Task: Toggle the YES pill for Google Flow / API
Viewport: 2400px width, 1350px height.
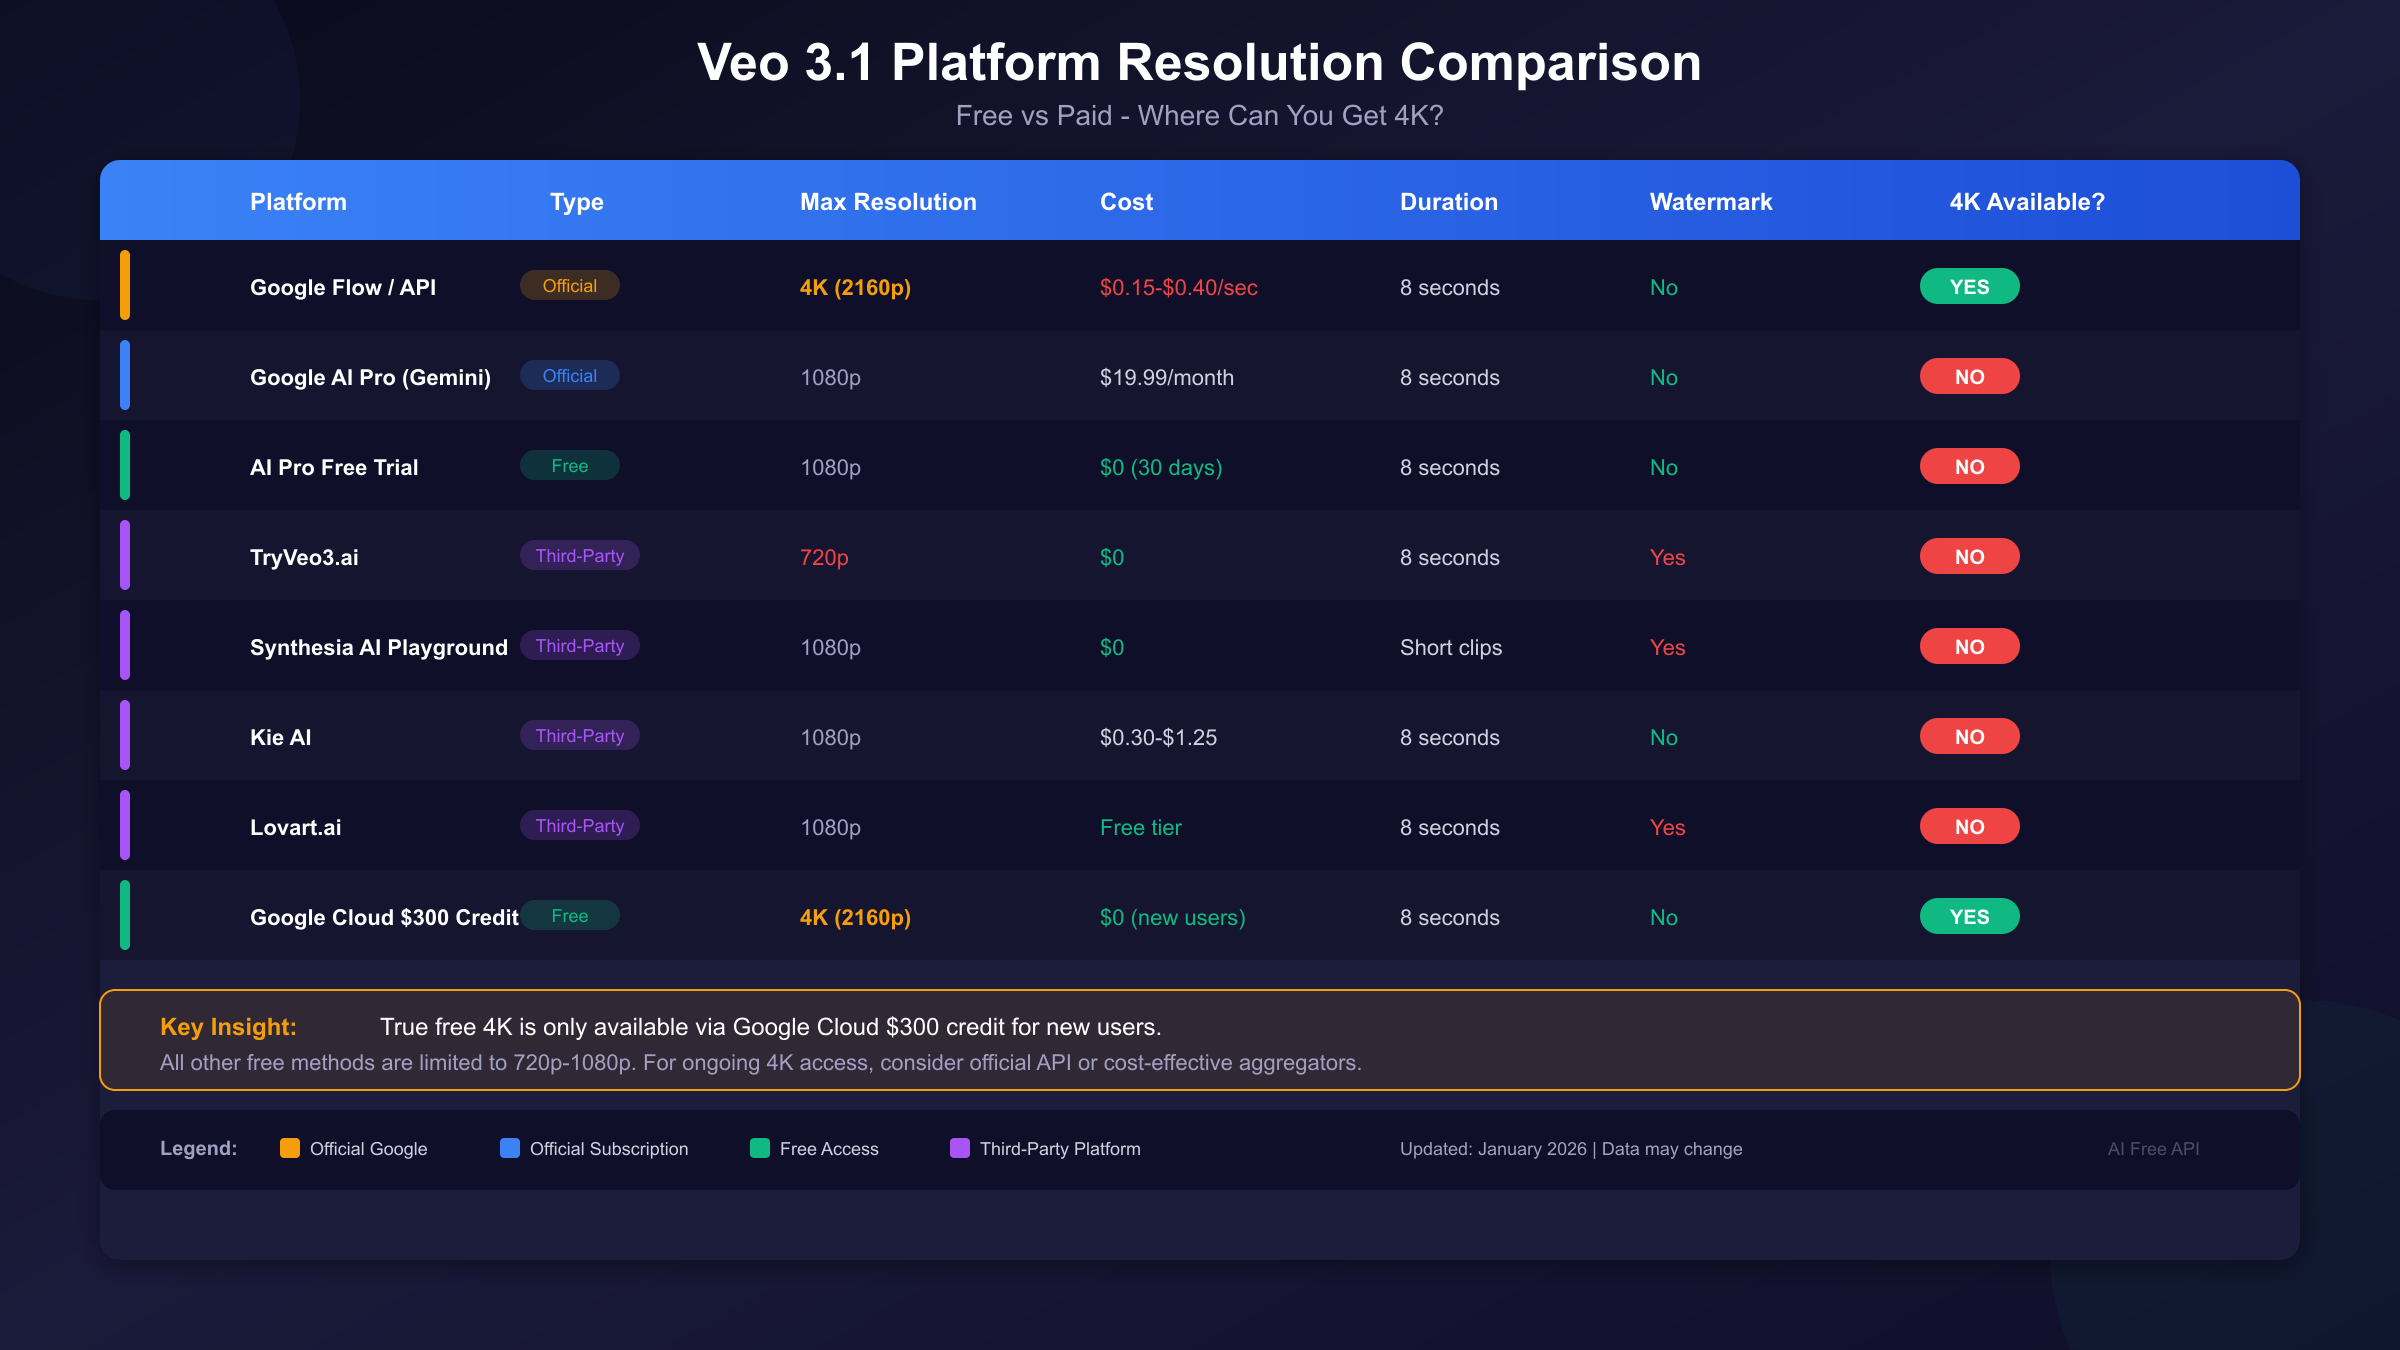Action: click(x=1969, y=286)
